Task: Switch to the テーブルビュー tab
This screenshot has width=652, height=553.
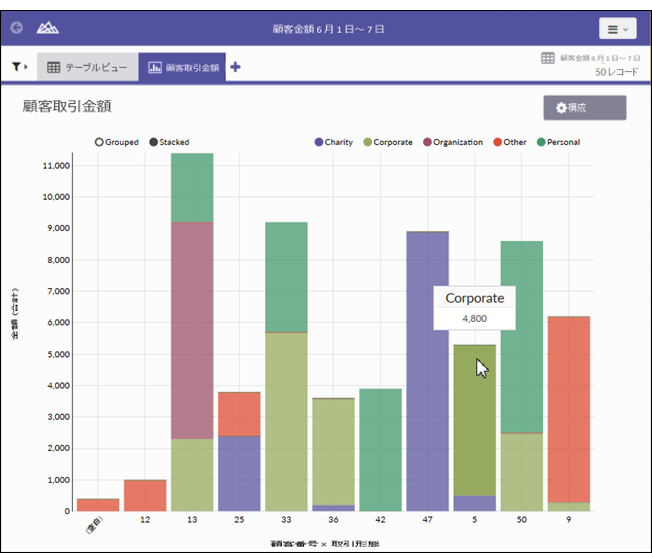Action: click(x=86, y=67)
